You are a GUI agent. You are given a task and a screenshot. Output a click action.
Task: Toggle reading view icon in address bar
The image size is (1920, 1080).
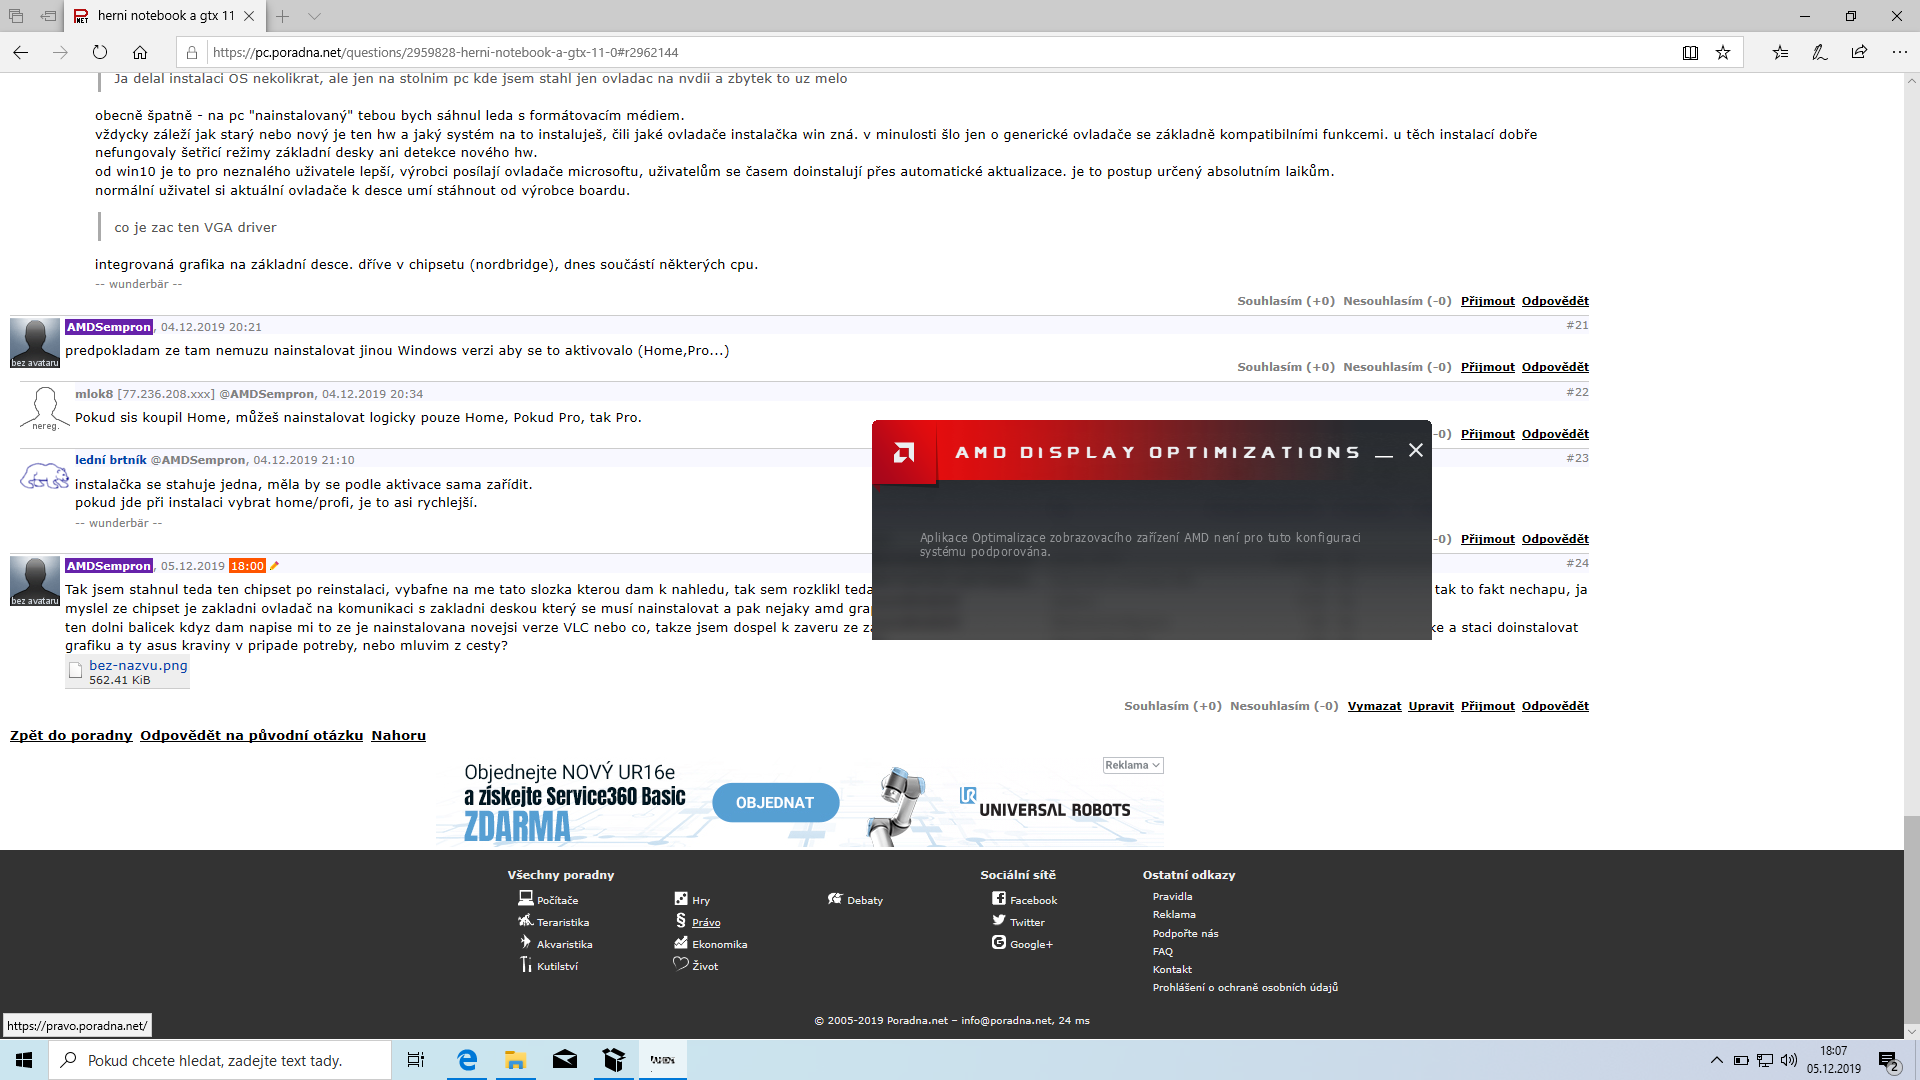pos(1690,52)
